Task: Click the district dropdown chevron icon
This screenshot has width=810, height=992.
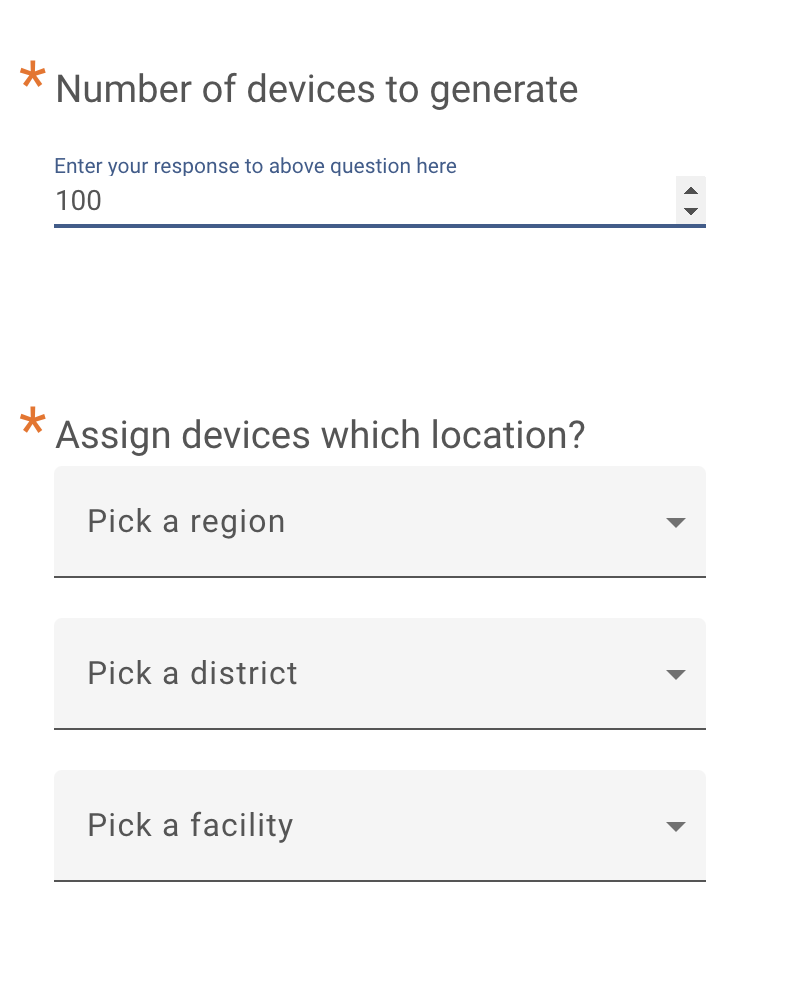Action: [676, 674]
